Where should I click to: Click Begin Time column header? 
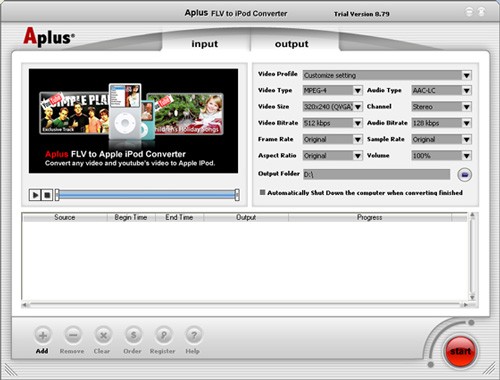[x=131, y=217]
